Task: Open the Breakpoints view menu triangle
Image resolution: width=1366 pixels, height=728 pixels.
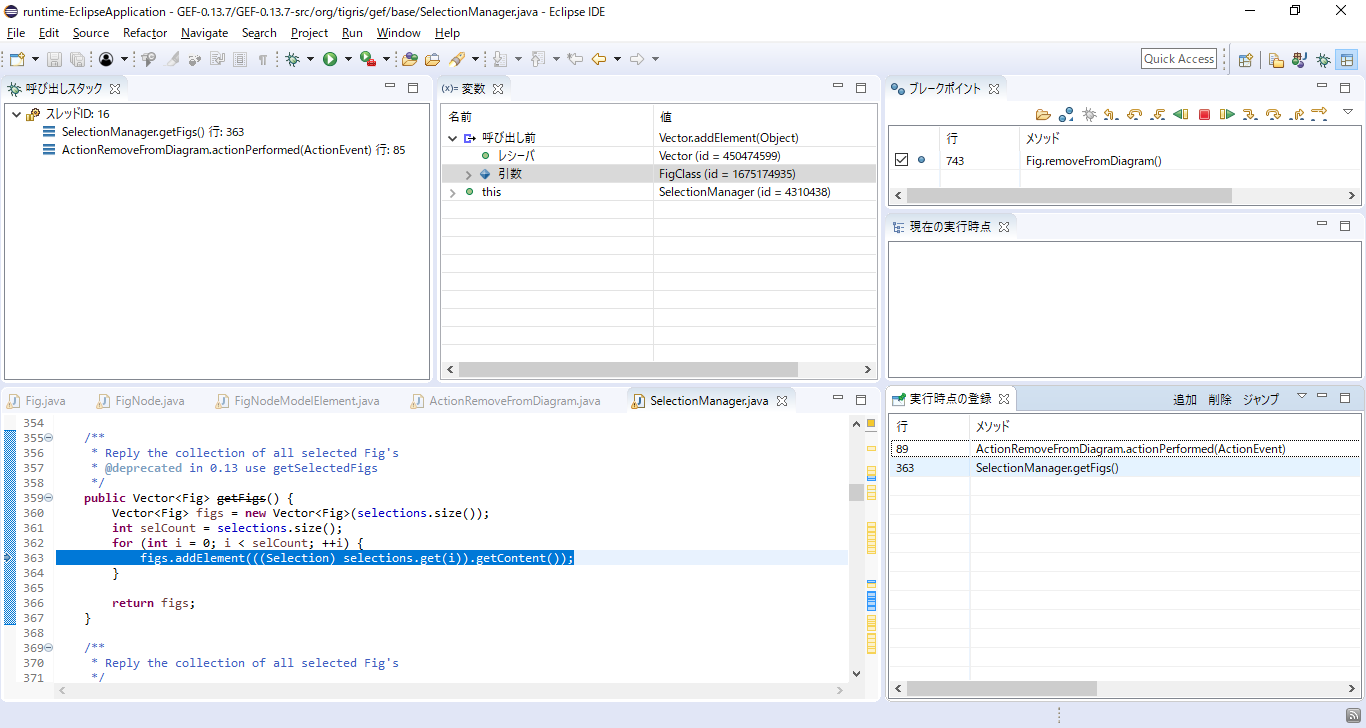Action: [x=1347, y=111]
